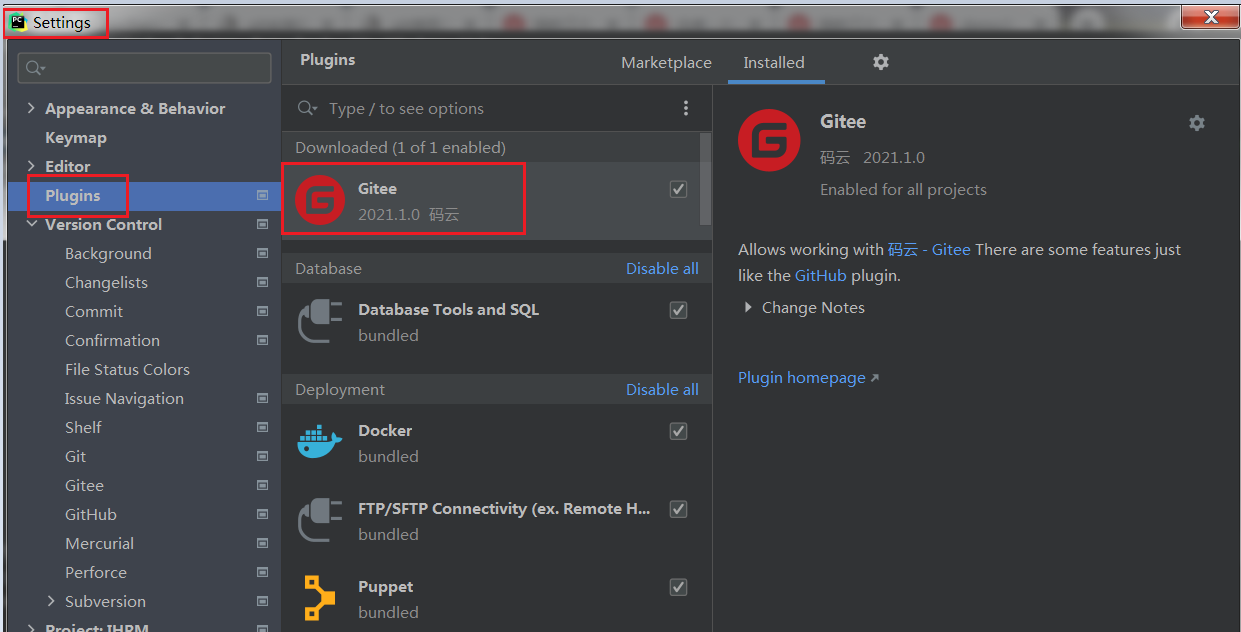
Task: Click Disable all for Database plugins
Action: click(662, 268)
